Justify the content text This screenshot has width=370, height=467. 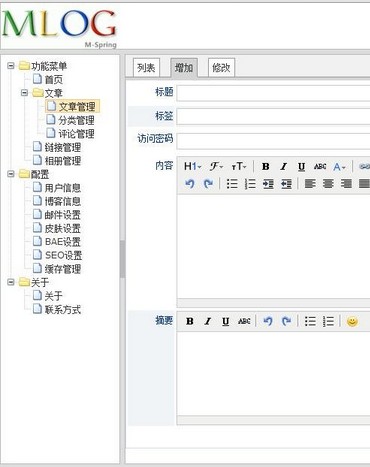[x=364, y=184]
